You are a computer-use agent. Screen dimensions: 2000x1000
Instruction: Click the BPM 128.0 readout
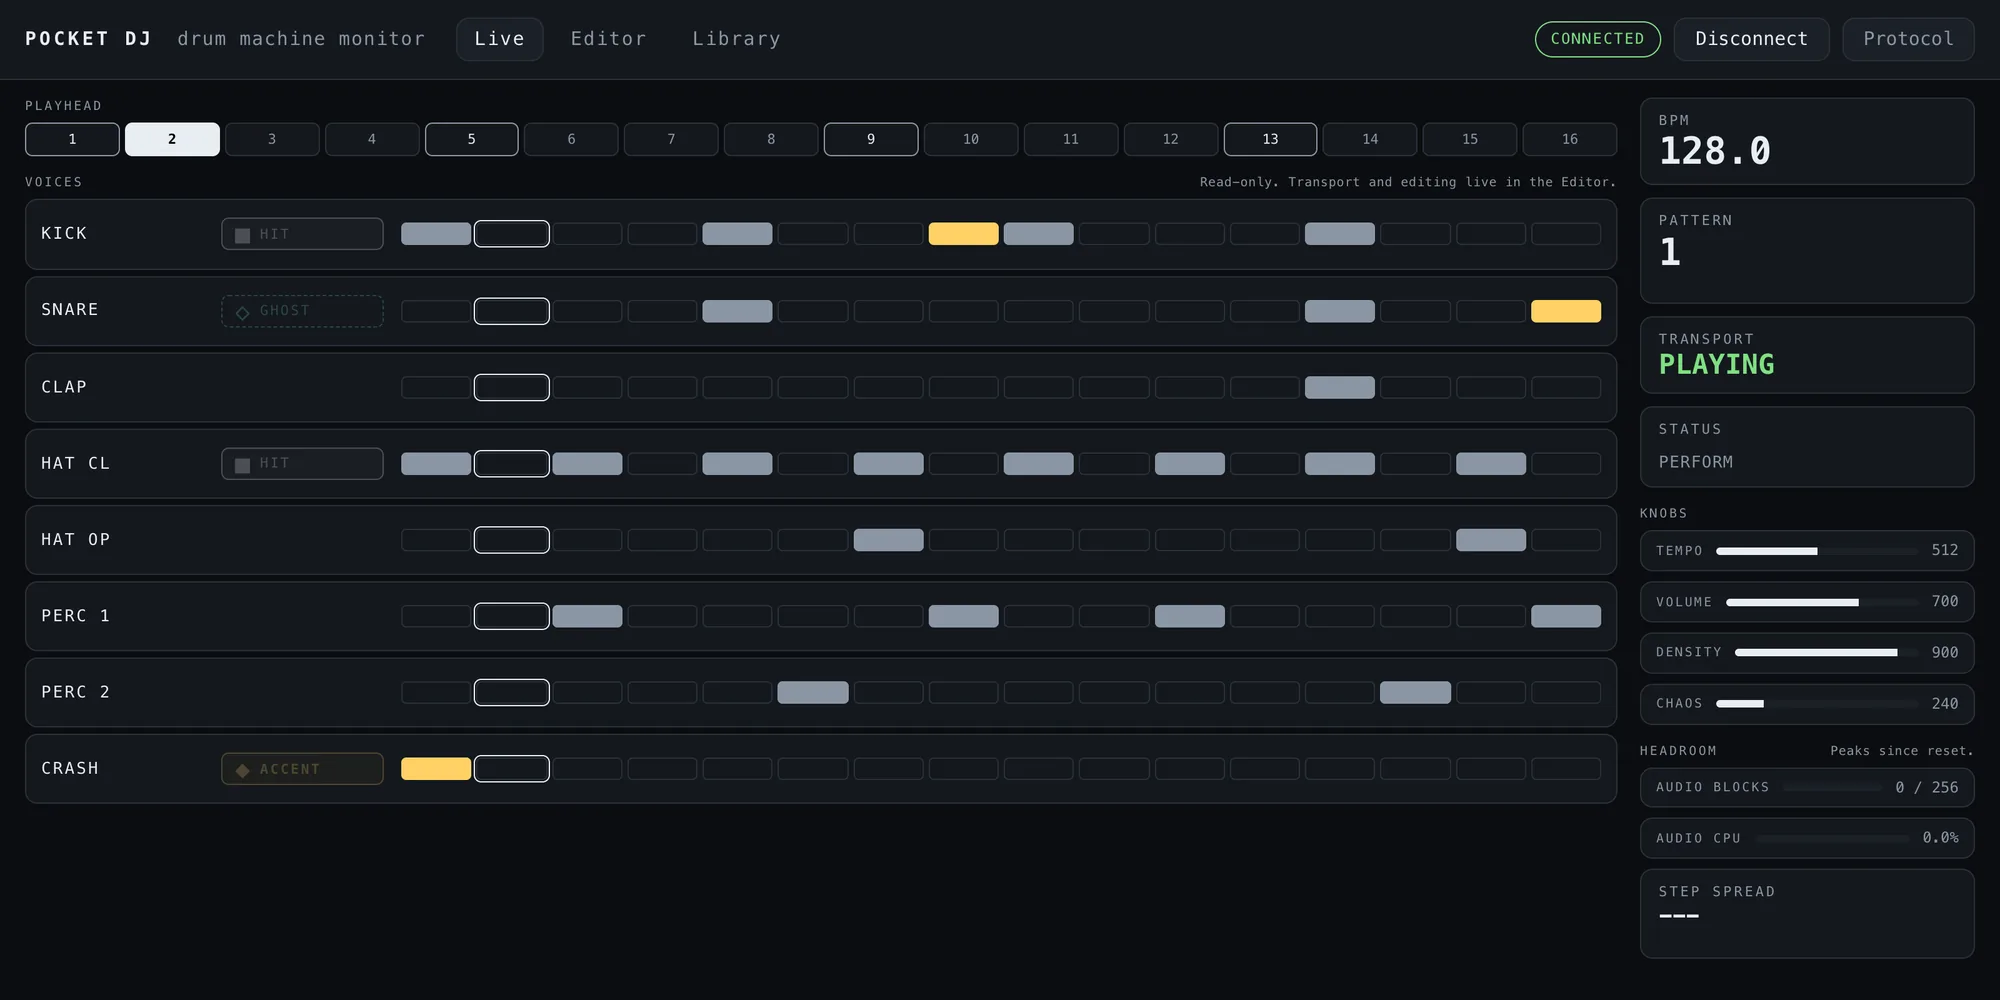click(x=1714, y=151)
